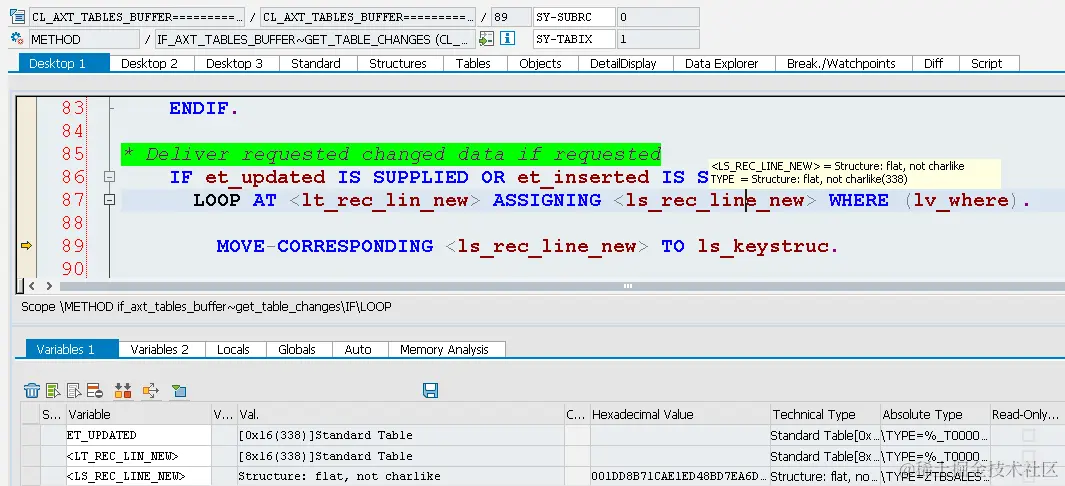The height and width of the screenshot is (486, 1065).
Task: Click the ENDIF. statement on line 83
Action: click(x=204, y=109)
